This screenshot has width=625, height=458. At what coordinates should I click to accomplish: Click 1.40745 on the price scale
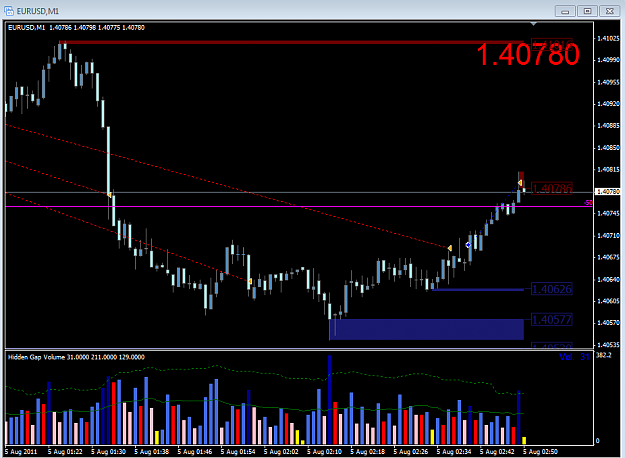coord(608,213)
